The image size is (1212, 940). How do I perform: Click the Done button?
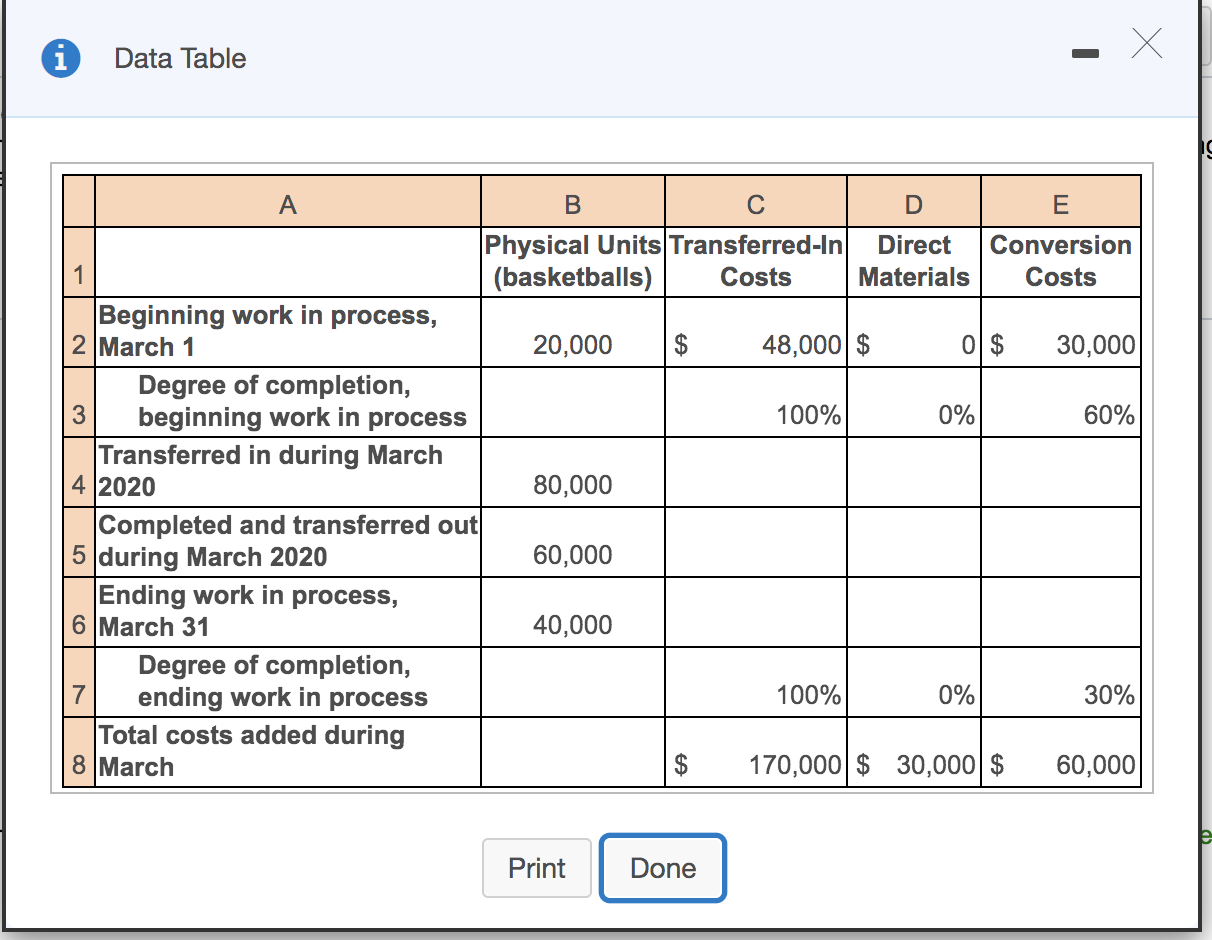(x=662, y=868)
